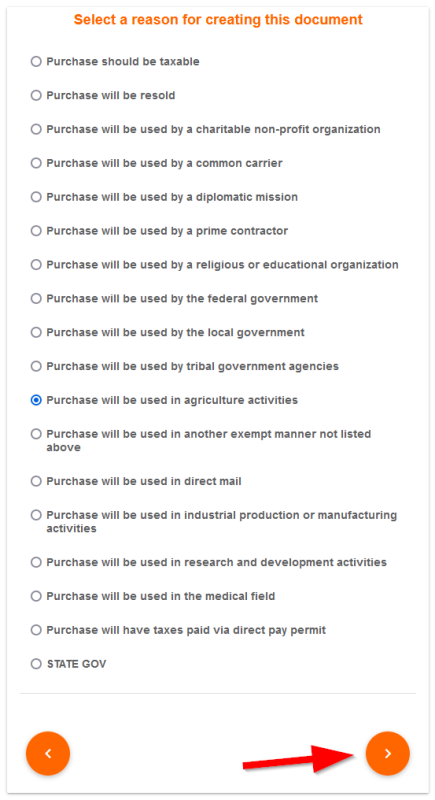Select the STATE GOV radio button
This screenshot has height=800, width=435.
pyautogui.click(x=36, y=664)
